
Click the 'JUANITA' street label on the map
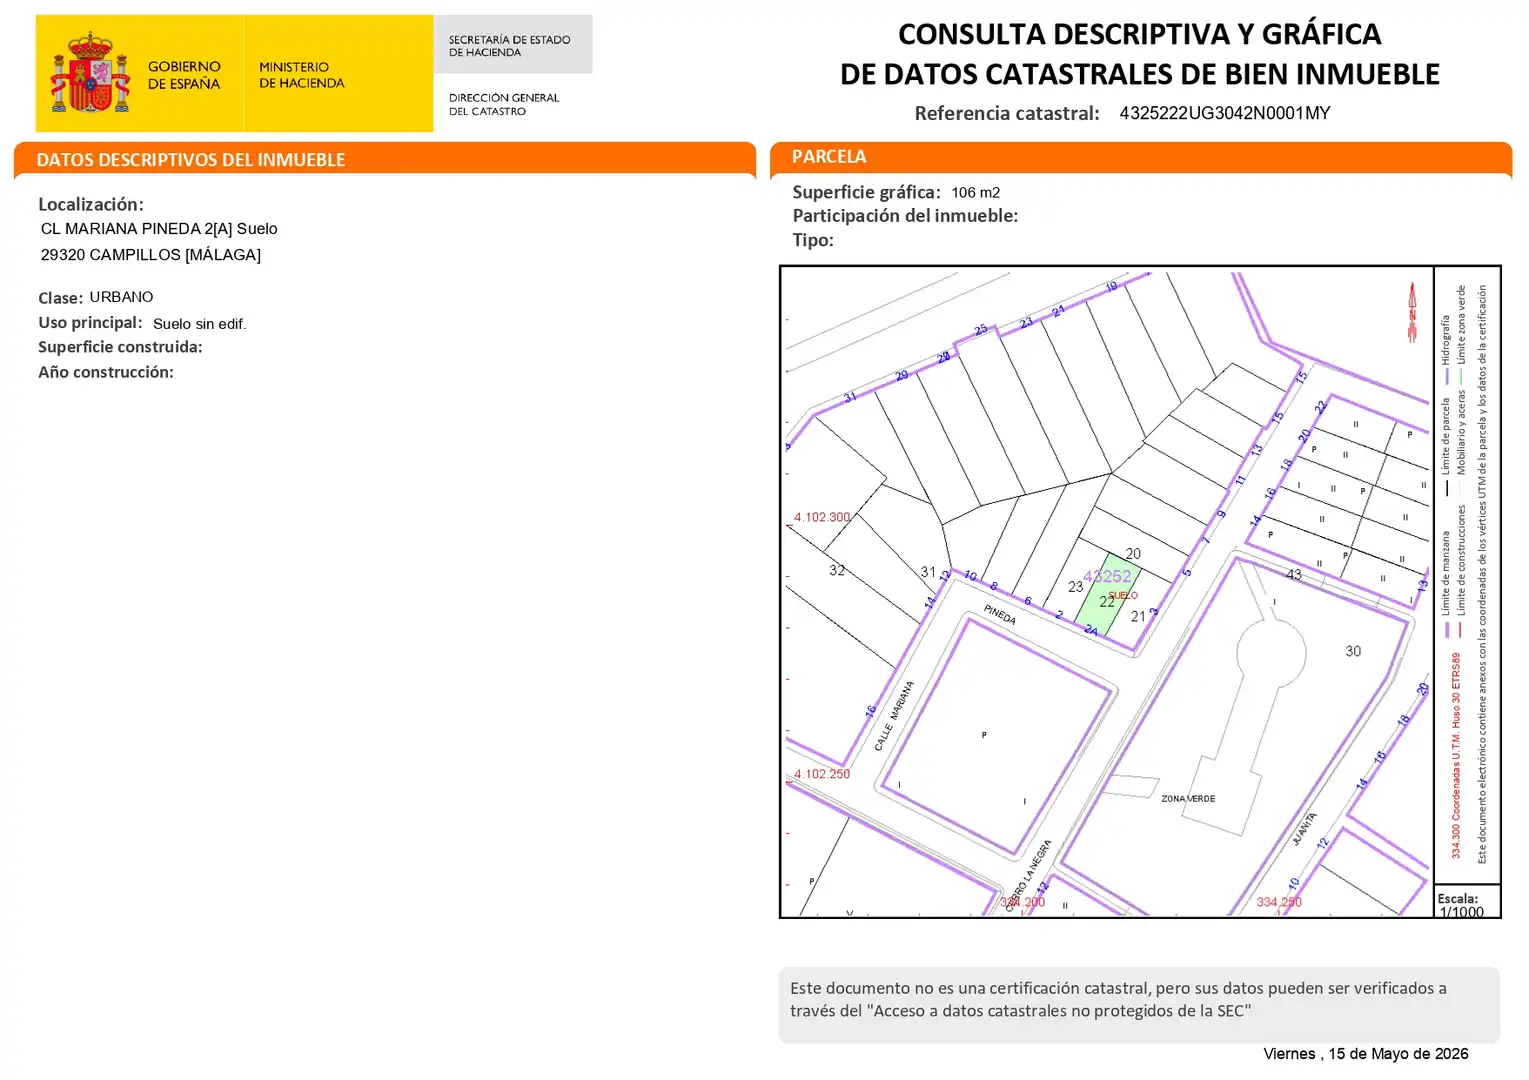1304,829
